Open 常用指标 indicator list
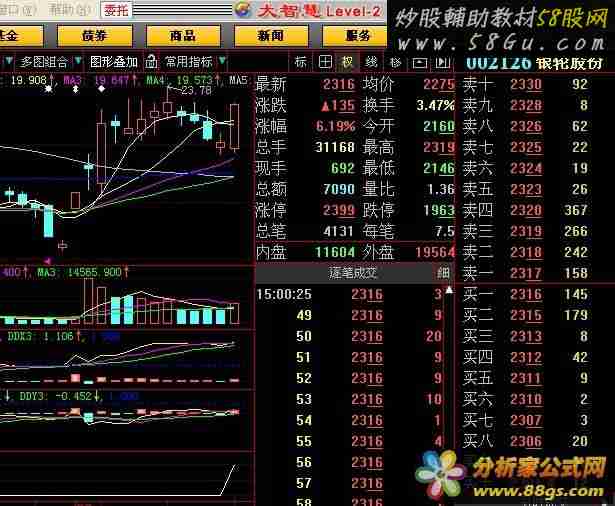The image size is (615, 506). tap(189, 62)
